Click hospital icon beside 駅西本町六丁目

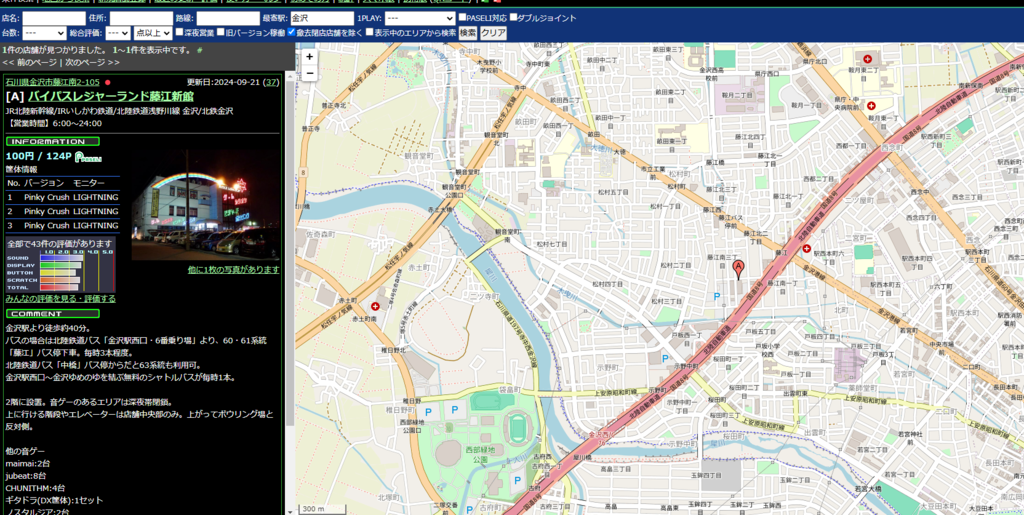pyautogui.click(x=807, y=249)
